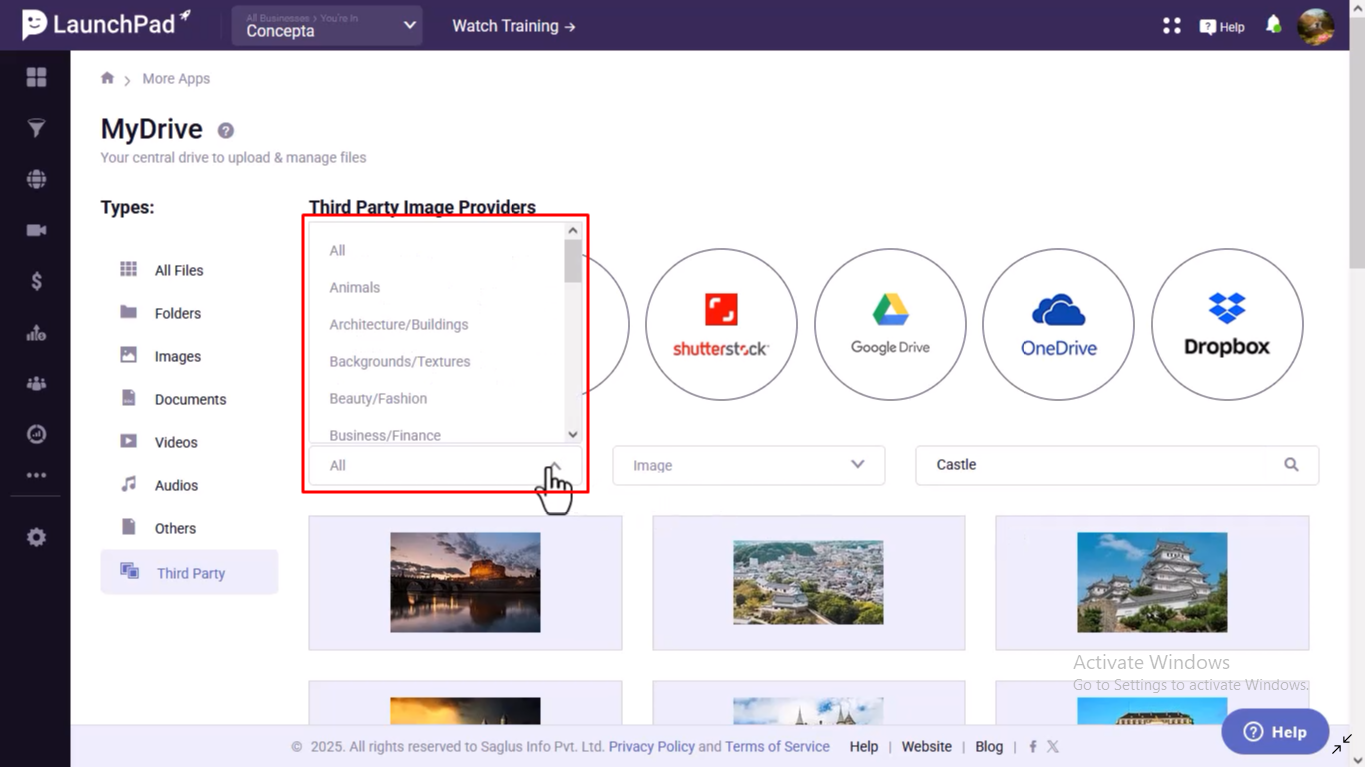Image resolution: width=1365 pixels, height=767 pixels.
Task: Filter by Audios type
Action: (176, 485)
